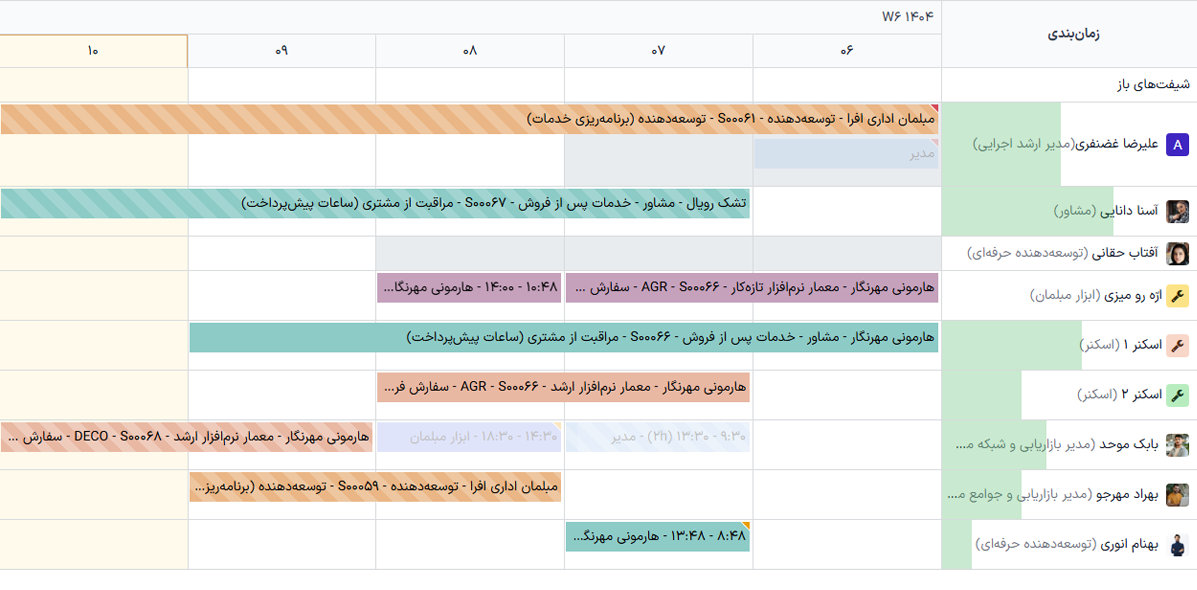Click بهنام انوری's avatar icon
The height and width of the screenshot is (590, 1197).
click(1177, 545)
